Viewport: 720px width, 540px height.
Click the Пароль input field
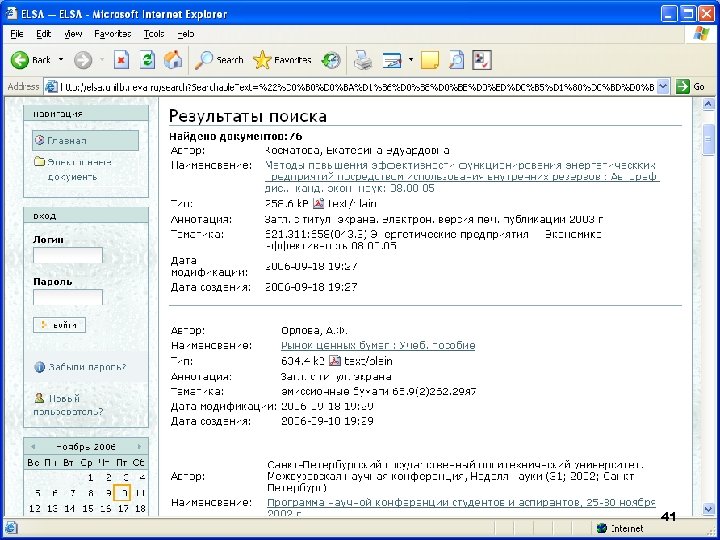point(68,298)
